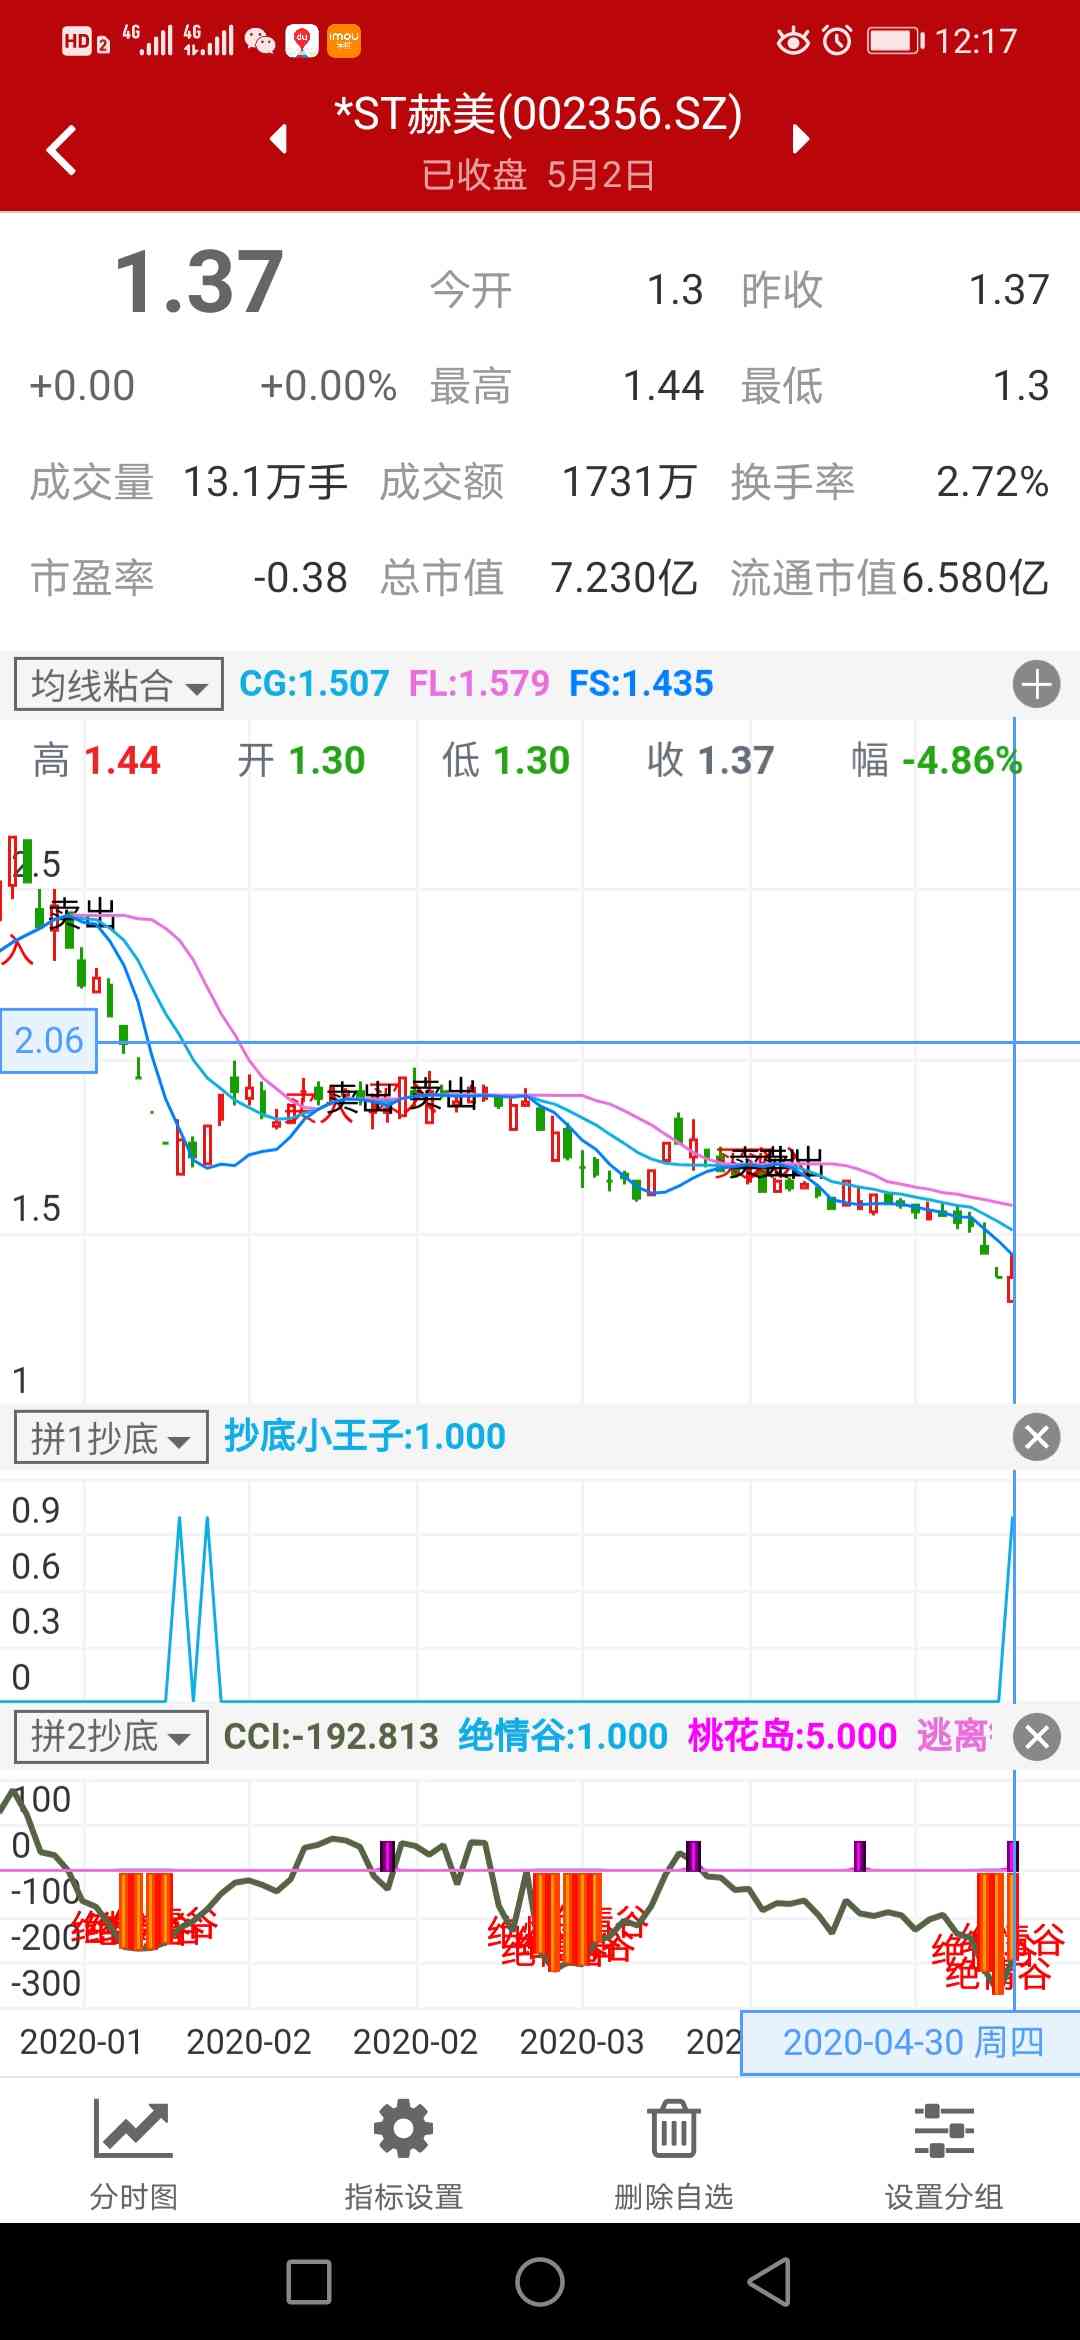Tap the alarm clock icon in status bar
Screen dimensions: 1080x2340
click(x=837, y=40)
